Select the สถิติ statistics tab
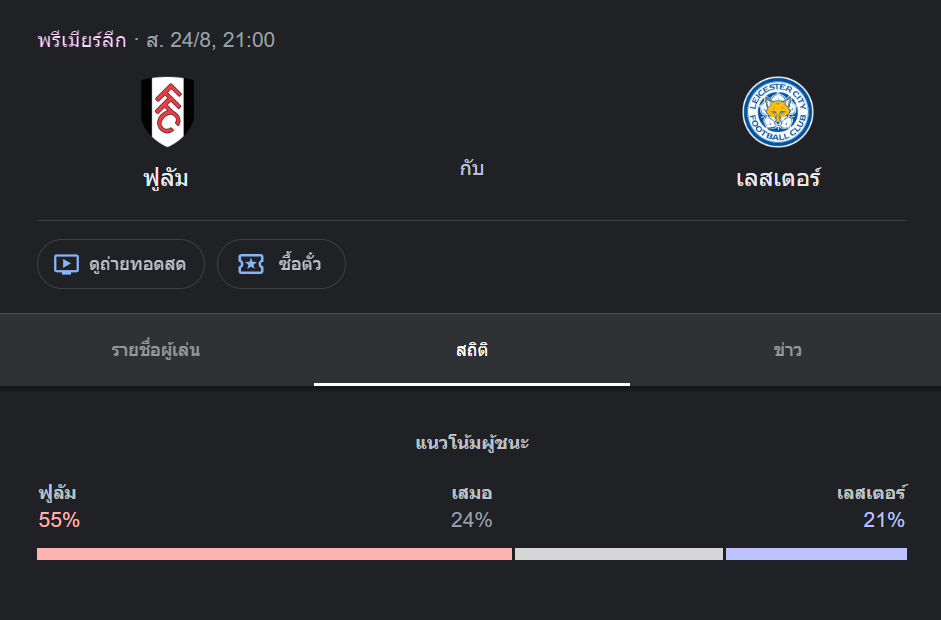This screenshot has width=941, height=620. 472,350
